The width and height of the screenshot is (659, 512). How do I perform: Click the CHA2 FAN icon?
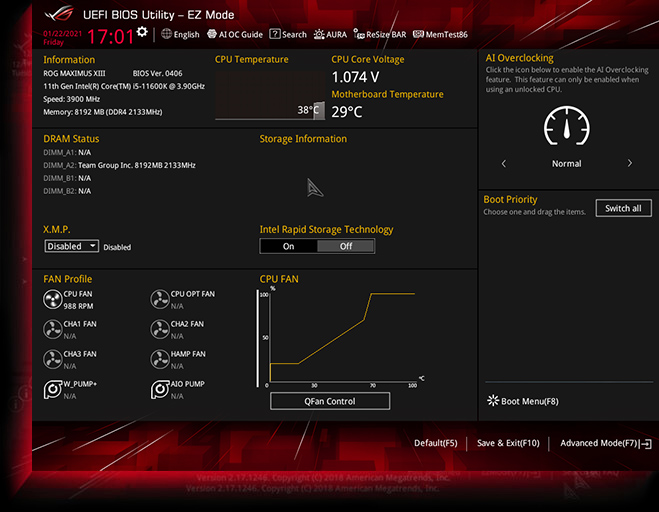tap(160, 330)
